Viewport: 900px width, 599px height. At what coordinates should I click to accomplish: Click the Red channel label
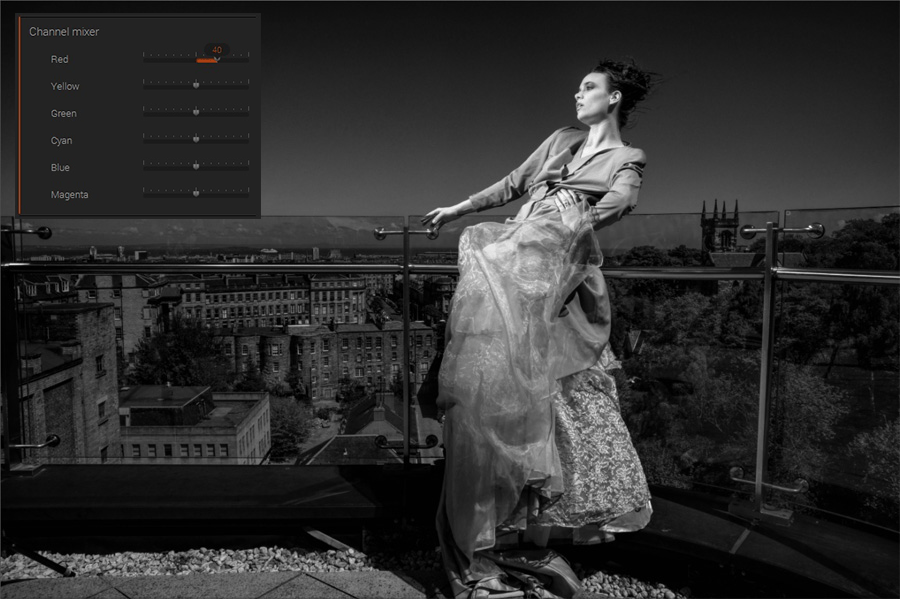pyautogui.click(x=59, y=59)
